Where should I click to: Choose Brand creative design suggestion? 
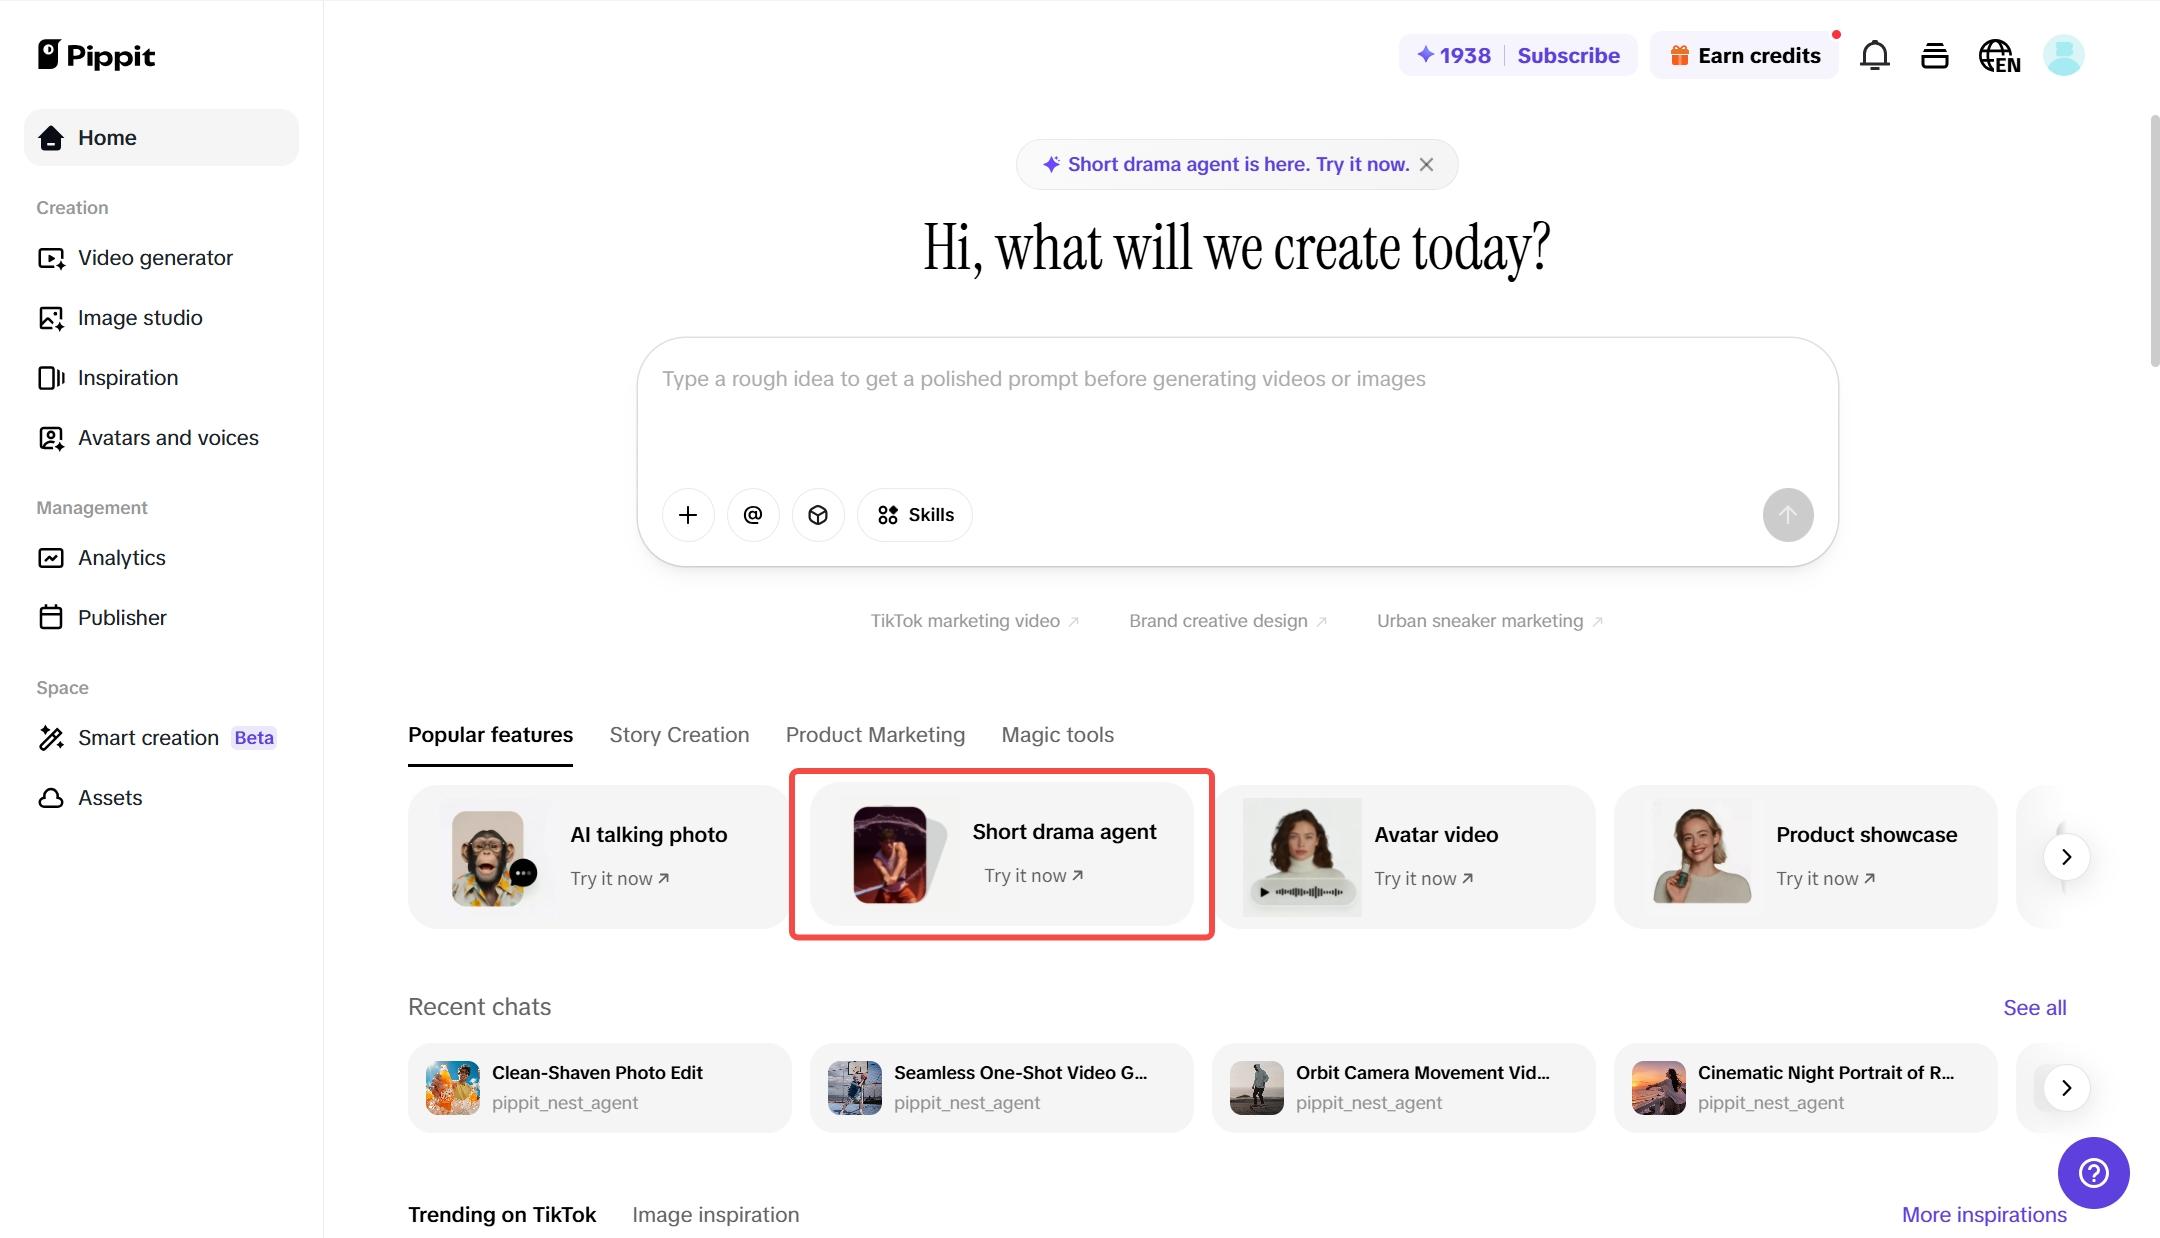click(x=1228, y=621)
